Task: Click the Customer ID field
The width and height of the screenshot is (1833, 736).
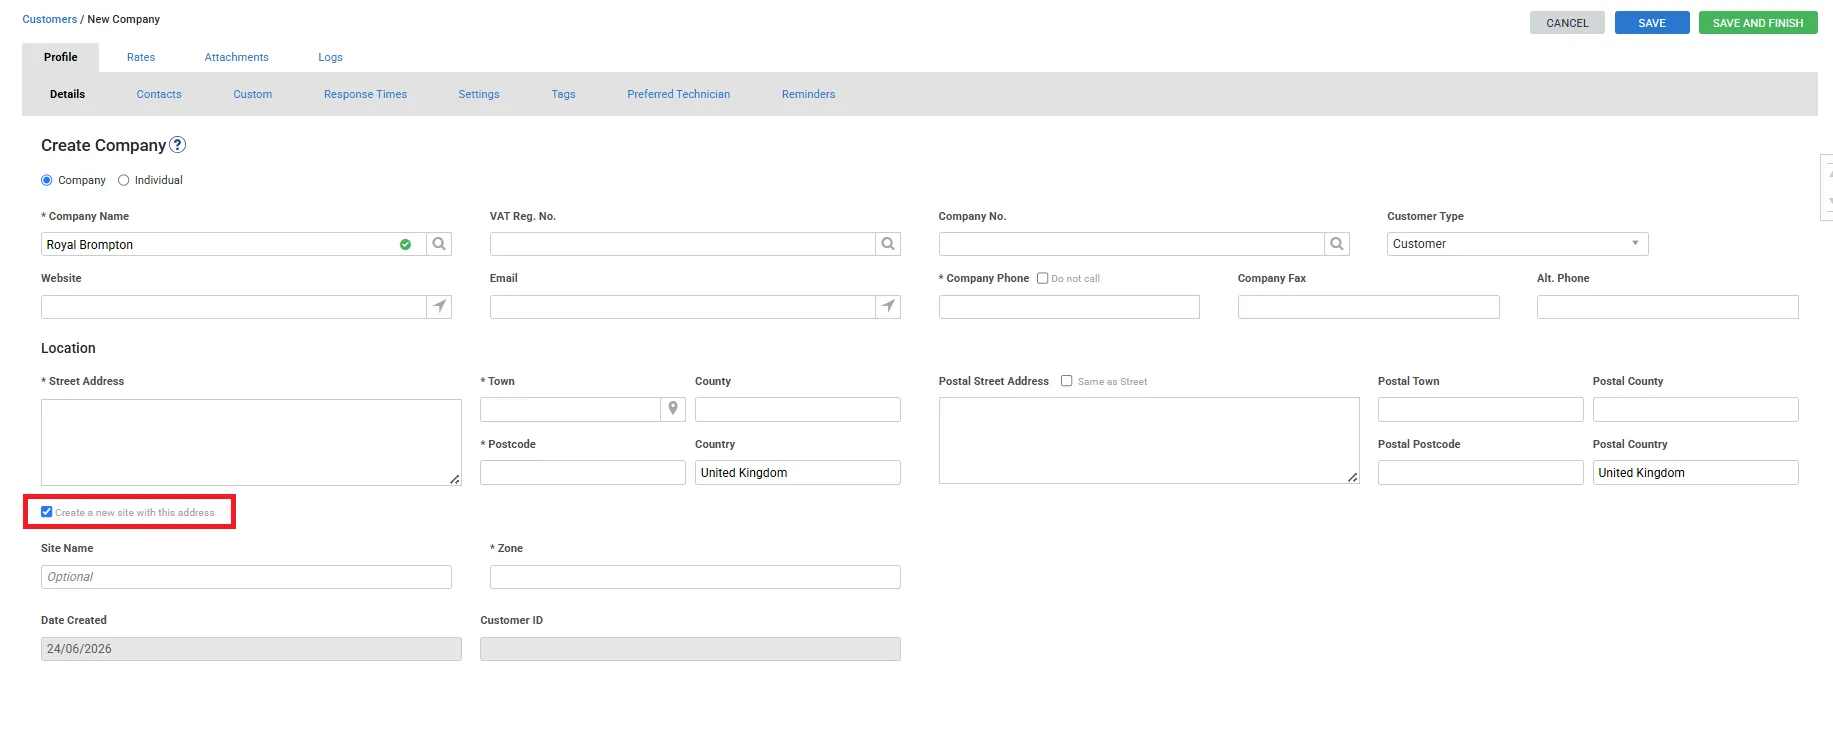Action: click(690, 649)
